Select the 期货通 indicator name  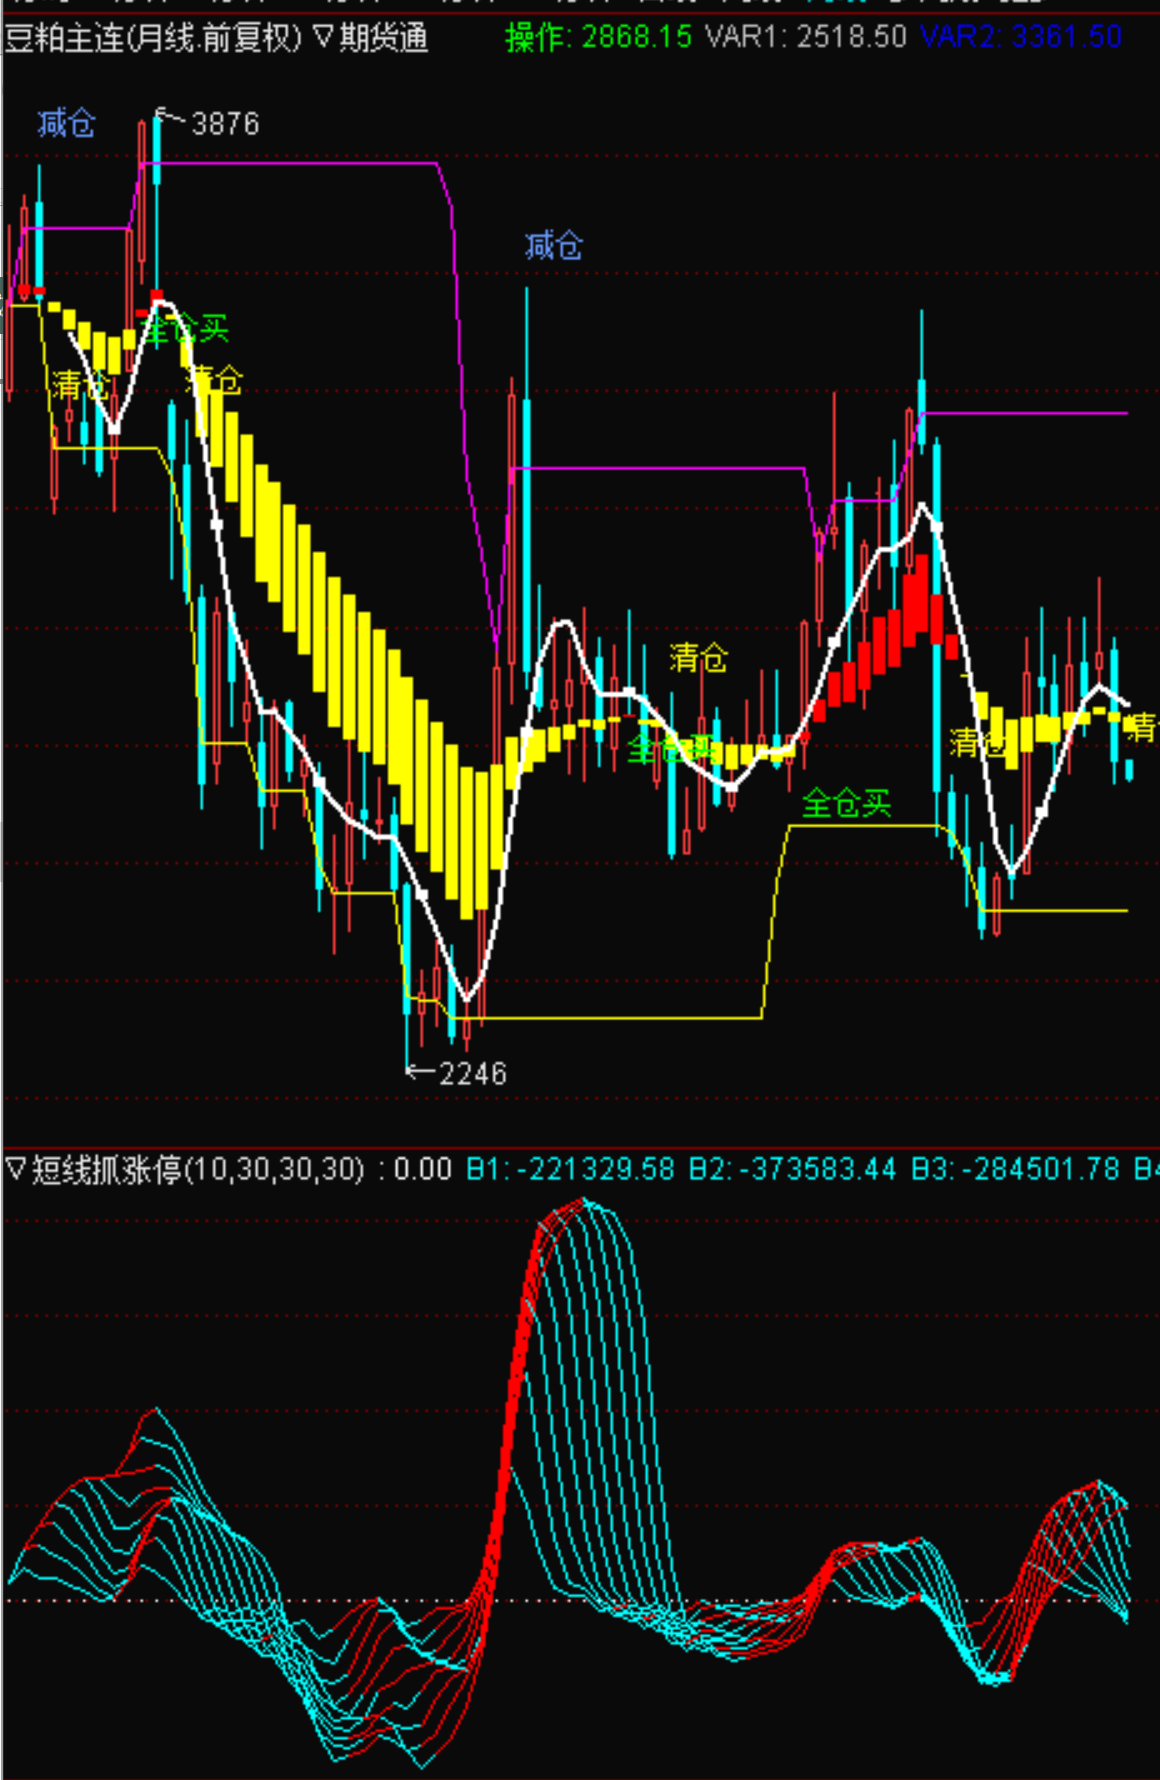point(384,38)
